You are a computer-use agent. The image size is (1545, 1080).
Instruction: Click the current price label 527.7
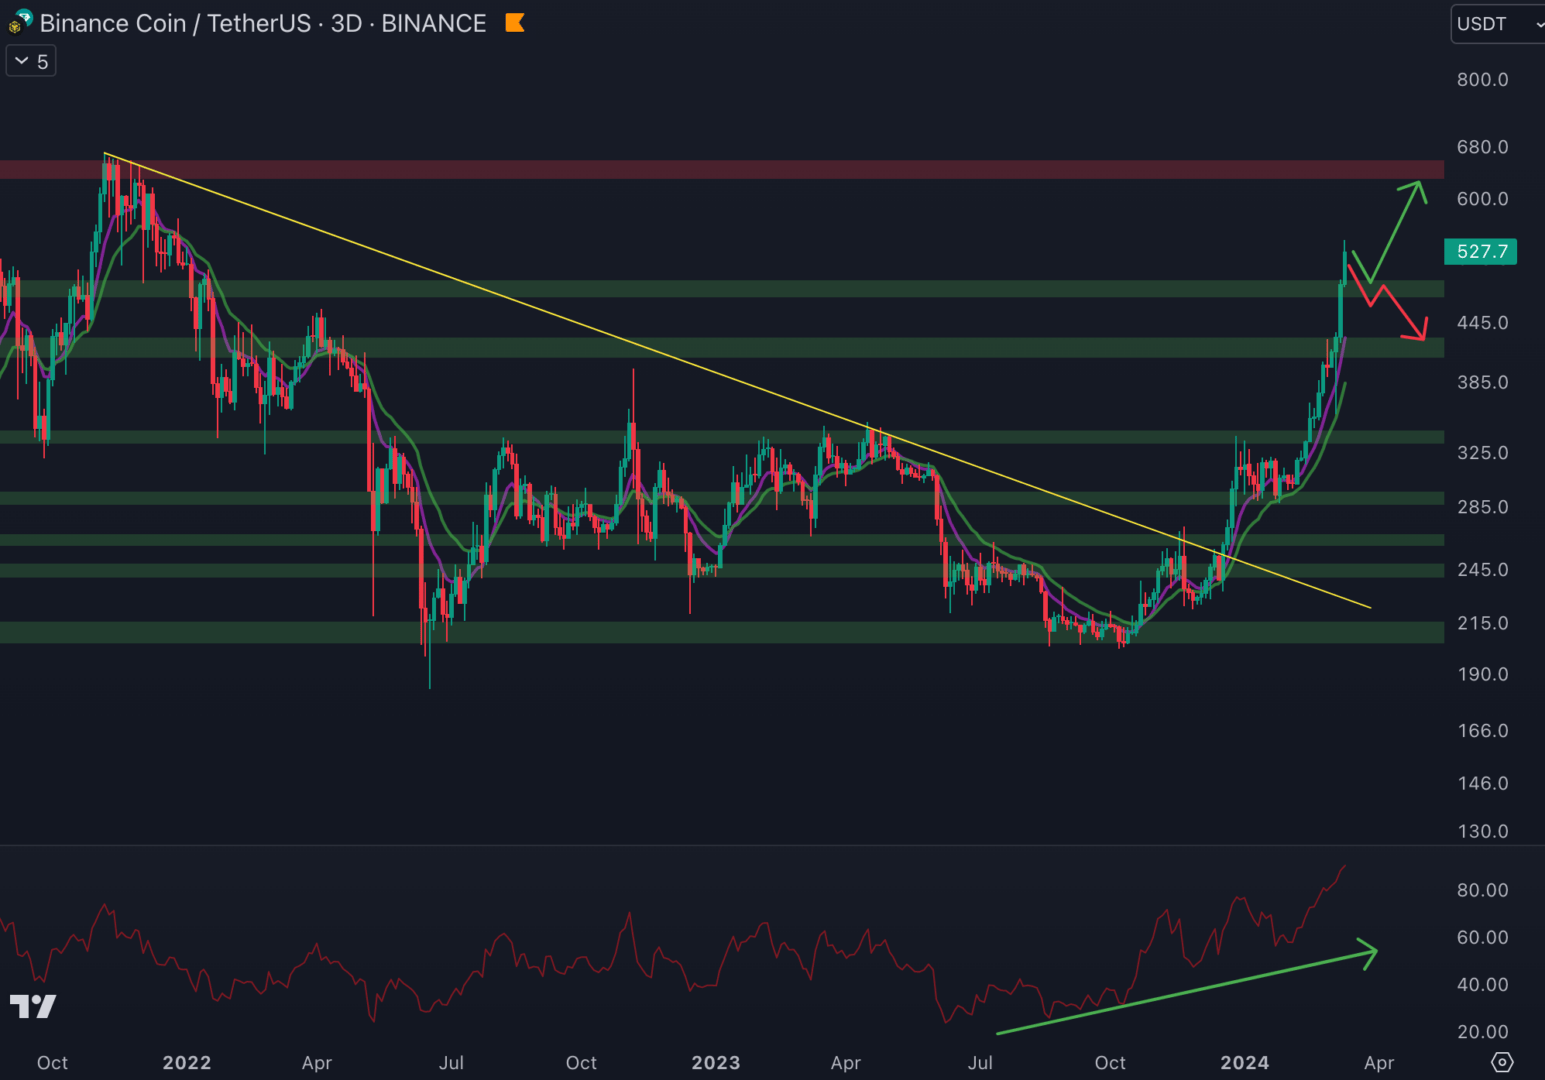tap(1481, 251)
